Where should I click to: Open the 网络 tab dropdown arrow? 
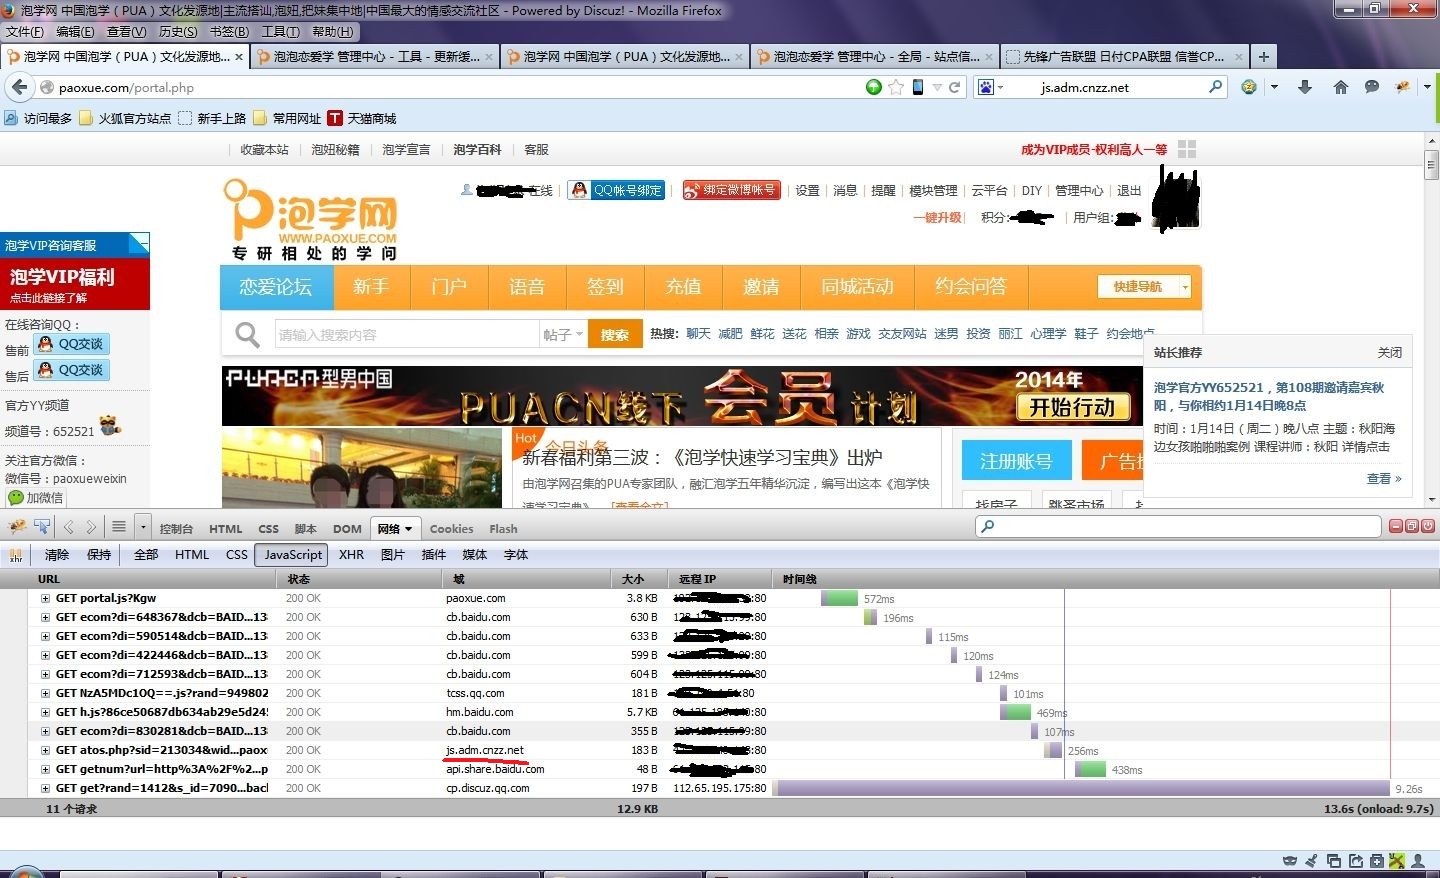click(407, 529)
